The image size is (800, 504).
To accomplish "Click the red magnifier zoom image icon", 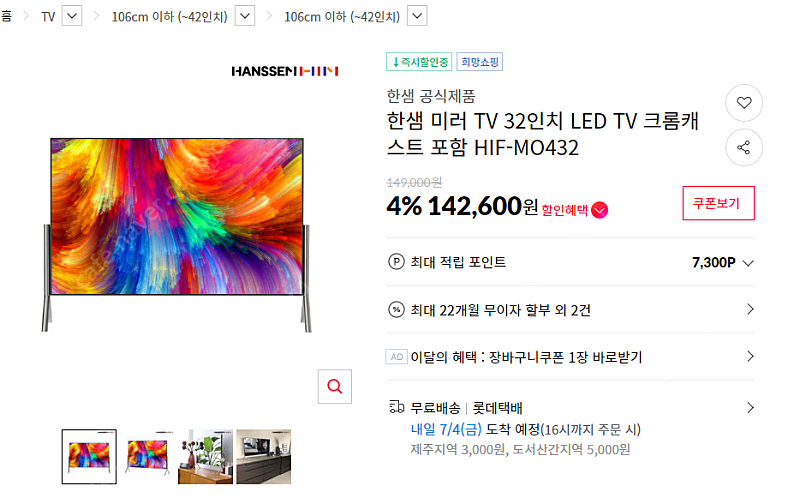I will pos(335,387).
